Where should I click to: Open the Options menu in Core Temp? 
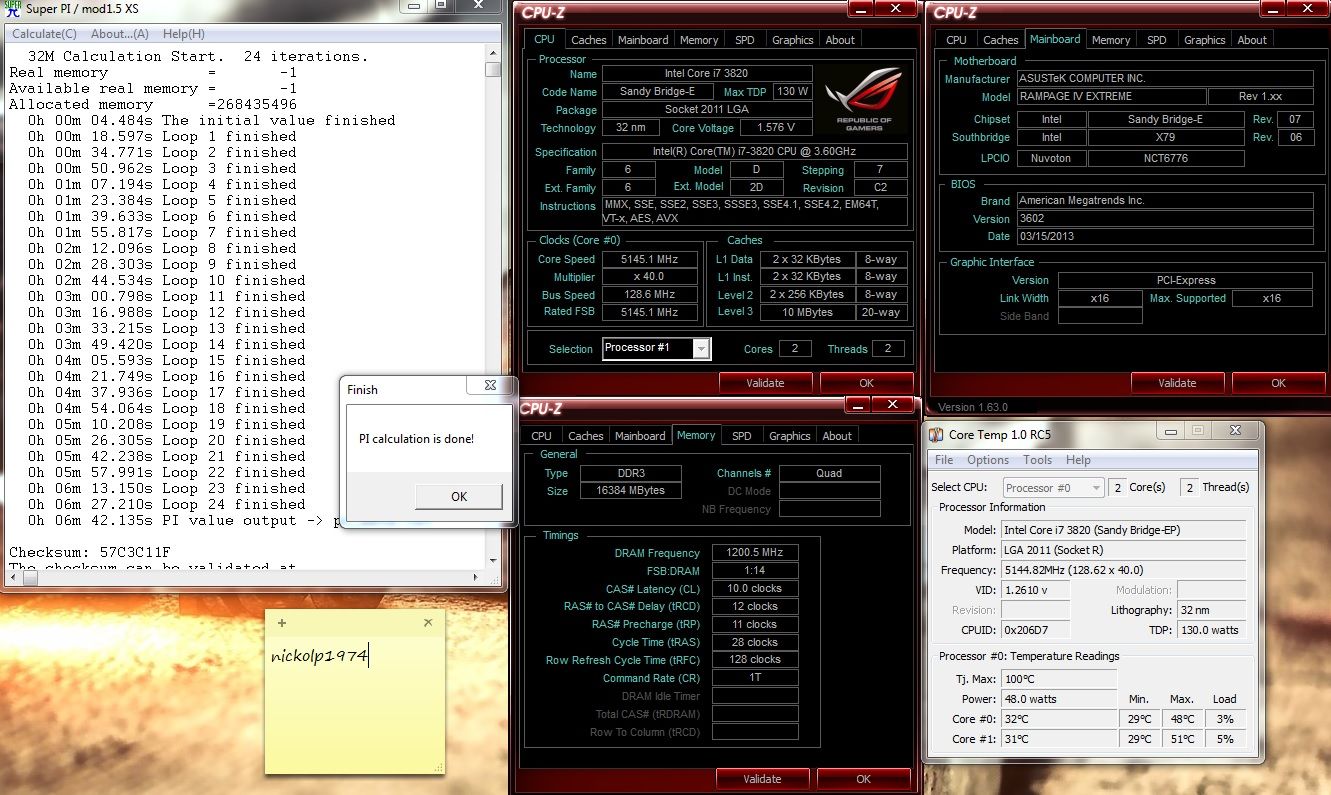(x=988, y=460)
